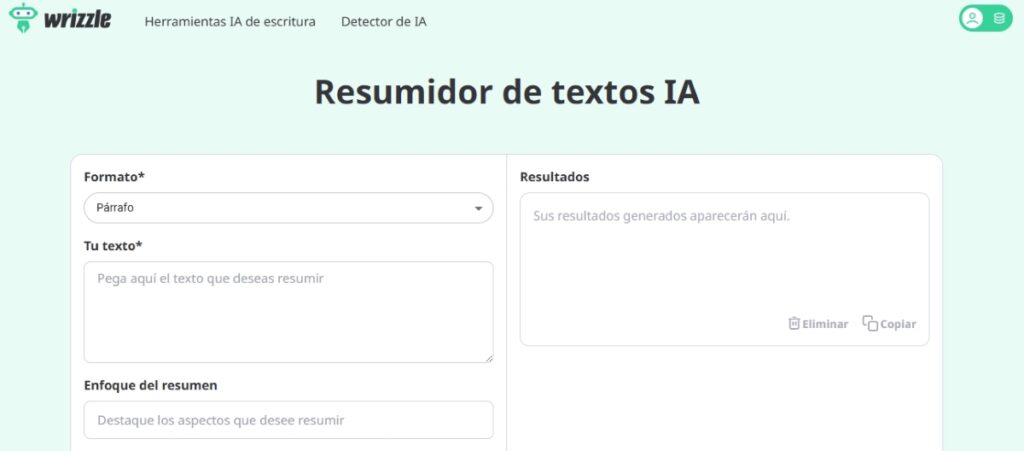Screen dimensions: 1024x451
Task: Click the wrizzle wordmark text
Action: point(77,20)
